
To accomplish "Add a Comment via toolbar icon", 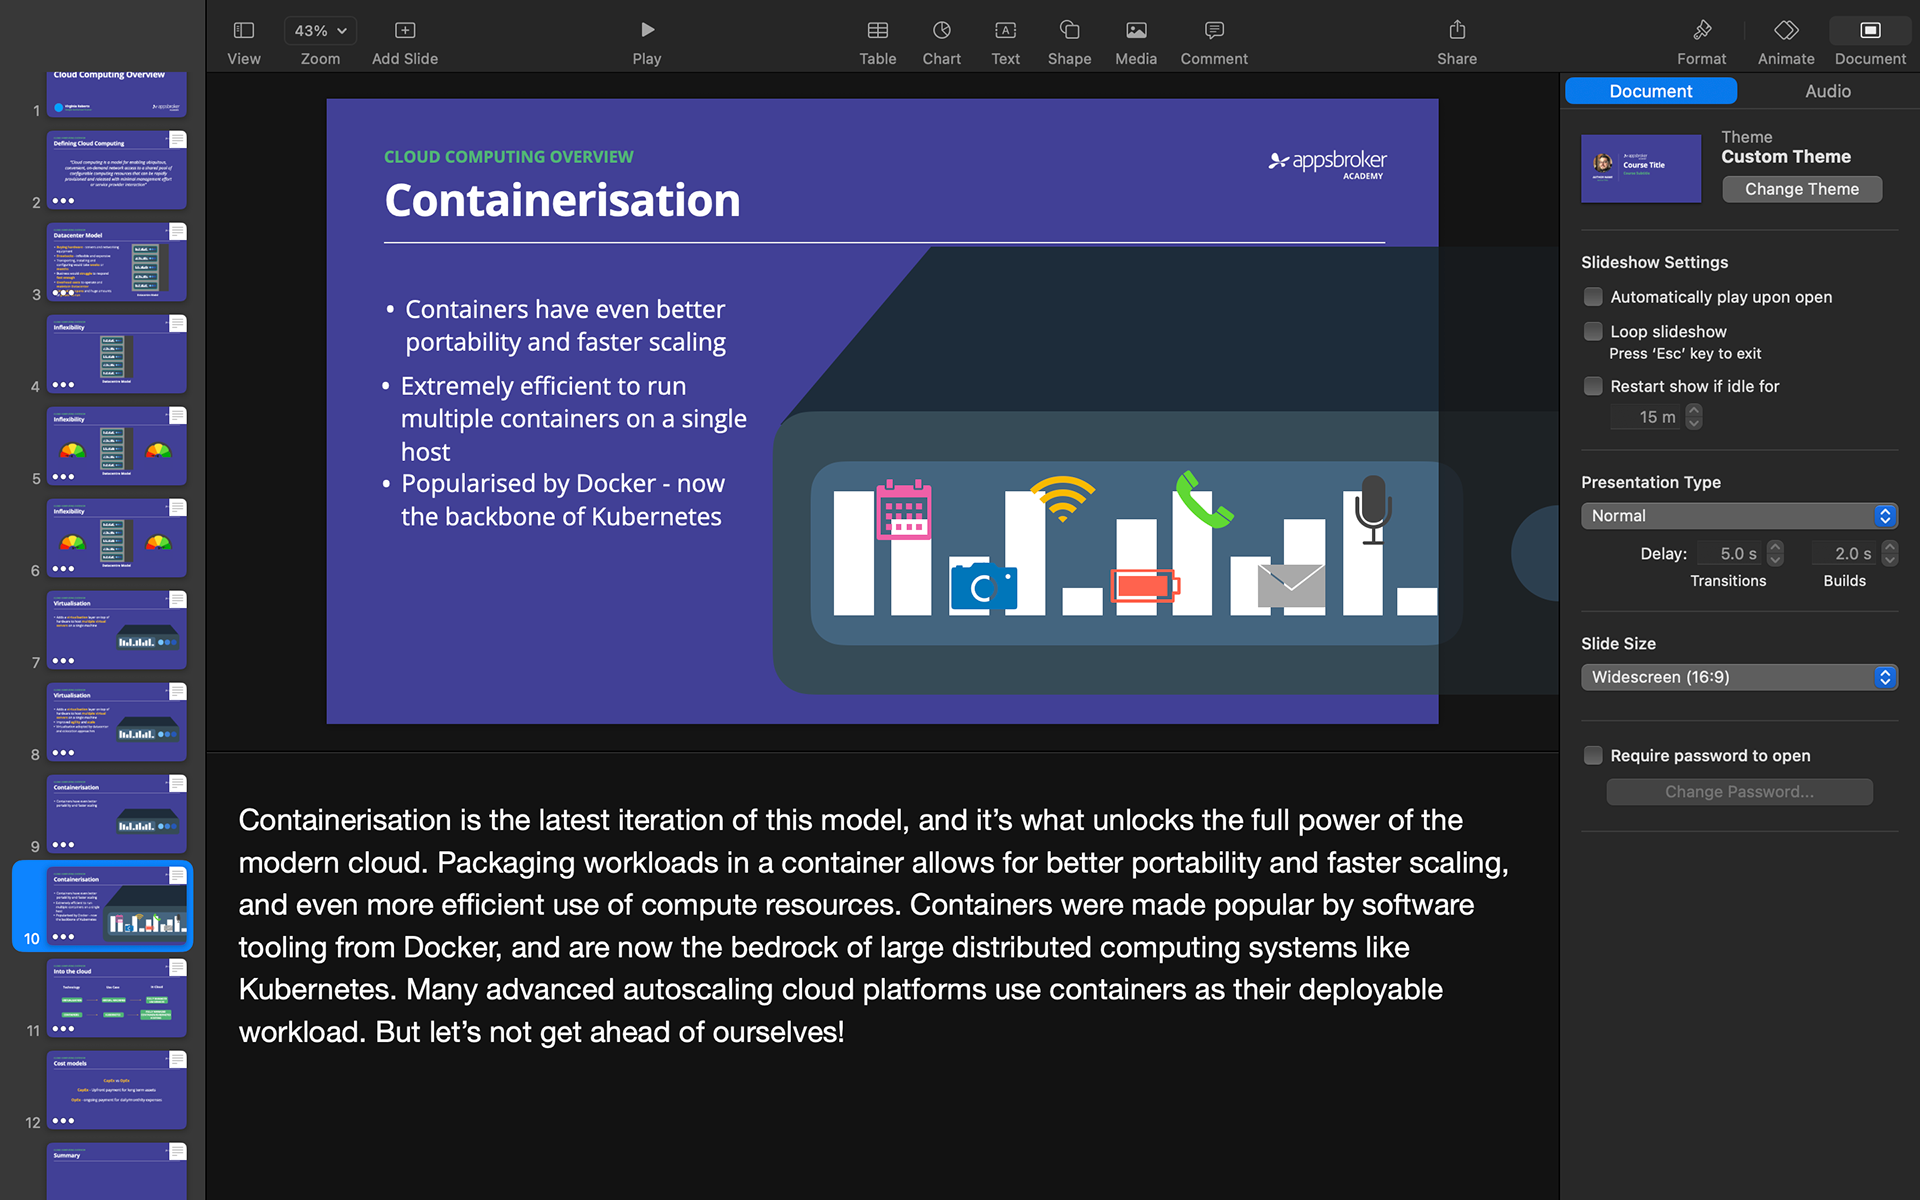I will [x=1213, y=31].
